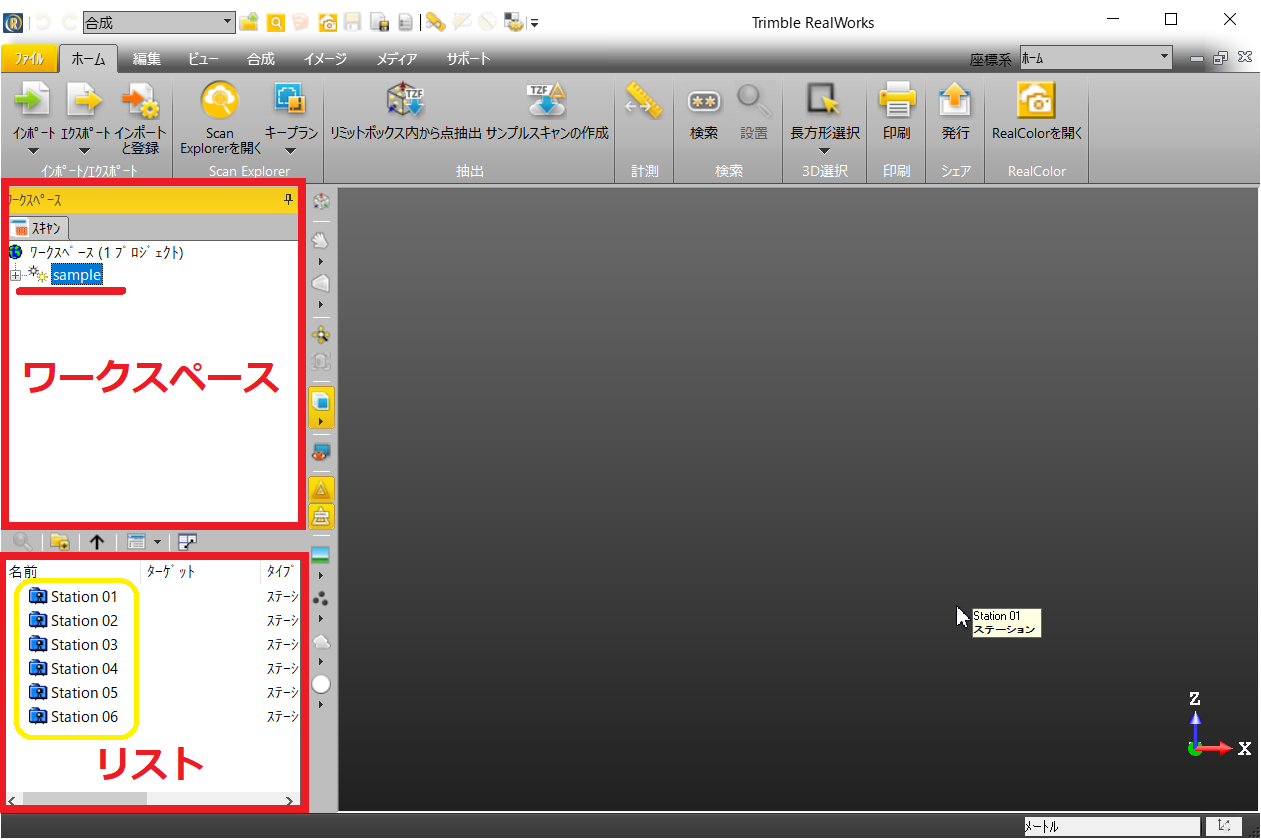1261x839 pixels.
Task: Open the coordinate system (座標系) ホーム dropdown
Action: pyautogui.click(x=1095, y=59)
